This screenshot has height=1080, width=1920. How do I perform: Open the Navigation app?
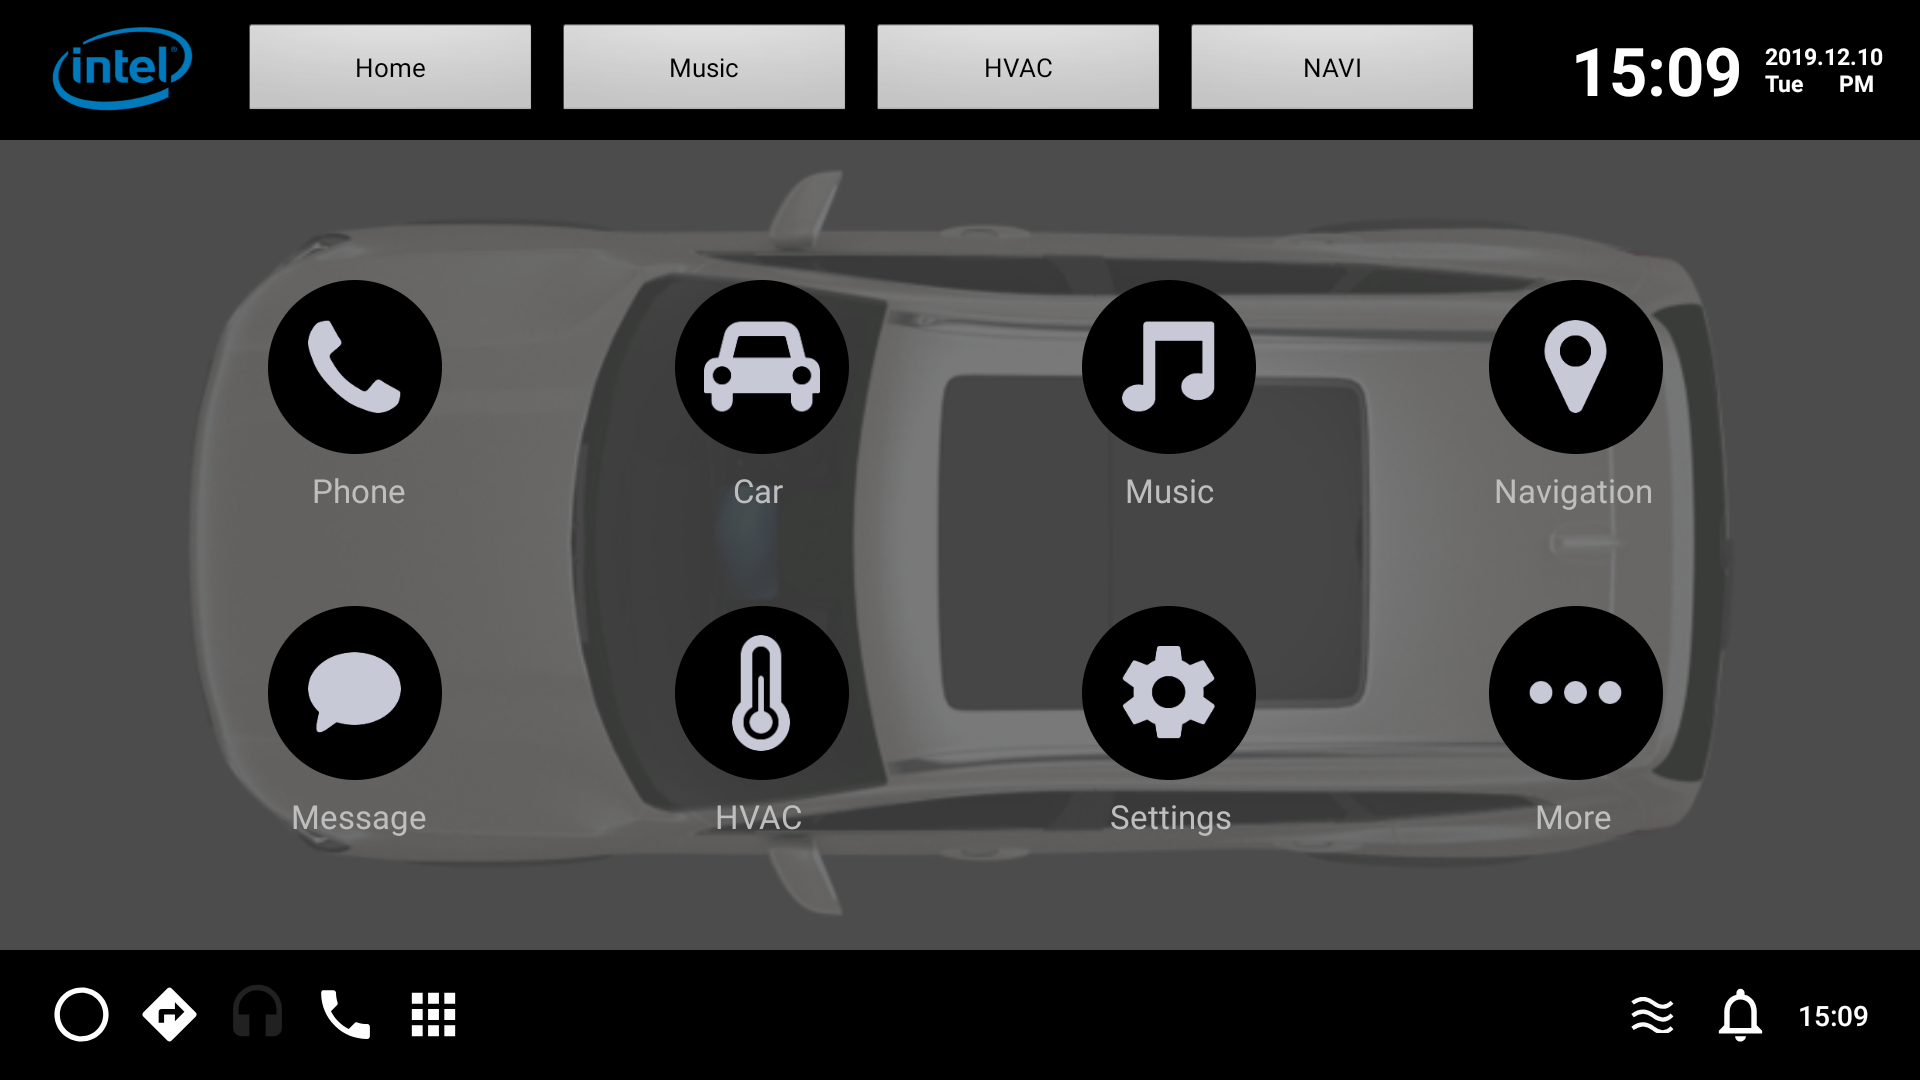tap(1572, 367)
